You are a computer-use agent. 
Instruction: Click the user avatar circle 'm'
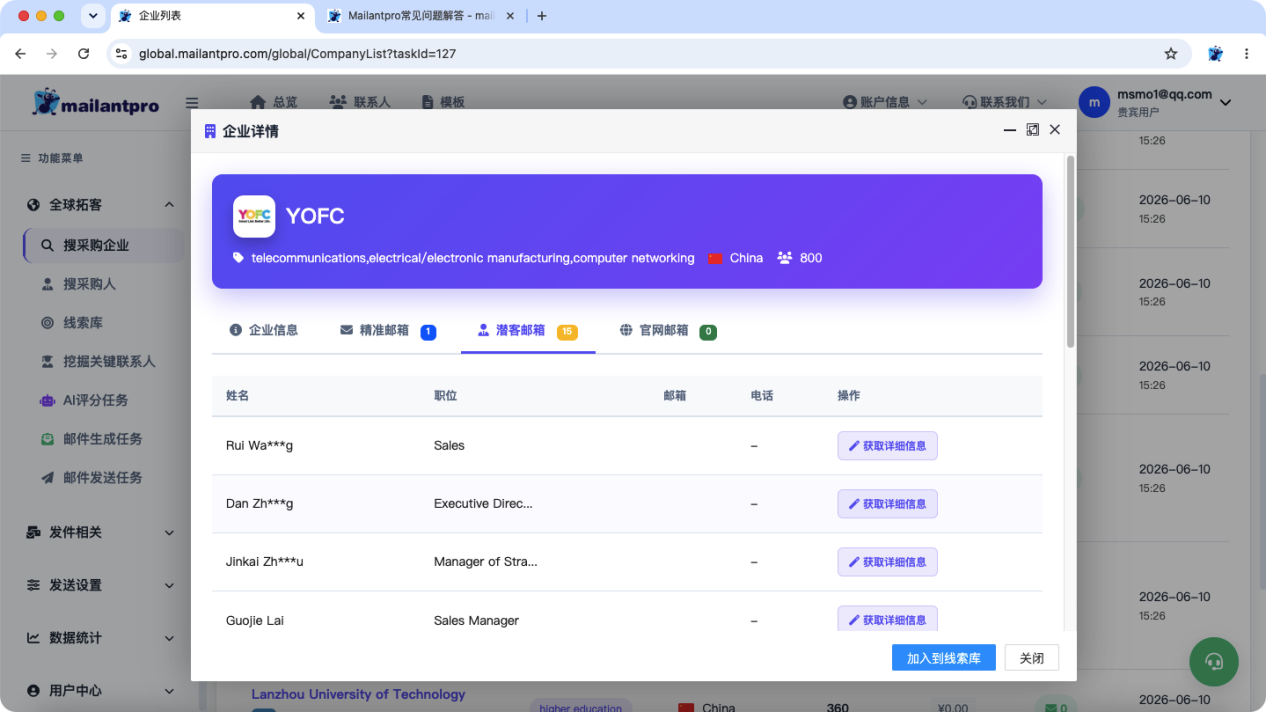click(x=1095, y=102)
